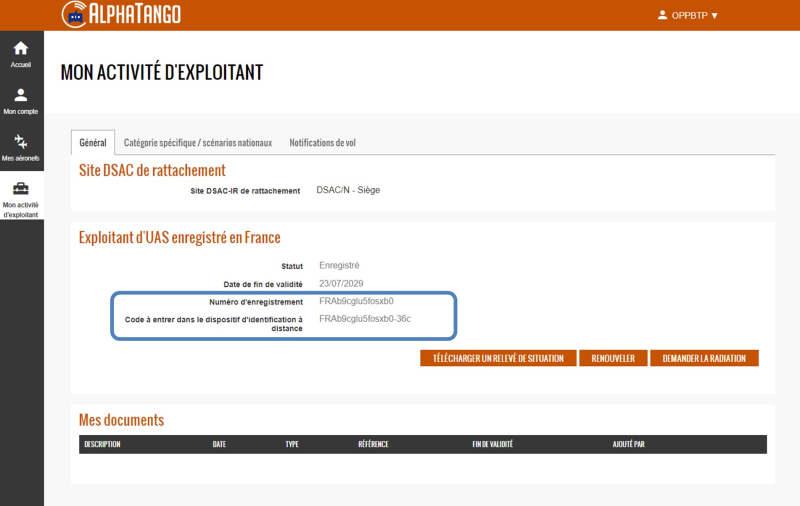
Task: Go to Accueil via the home icon
Action: coord(21,49)
